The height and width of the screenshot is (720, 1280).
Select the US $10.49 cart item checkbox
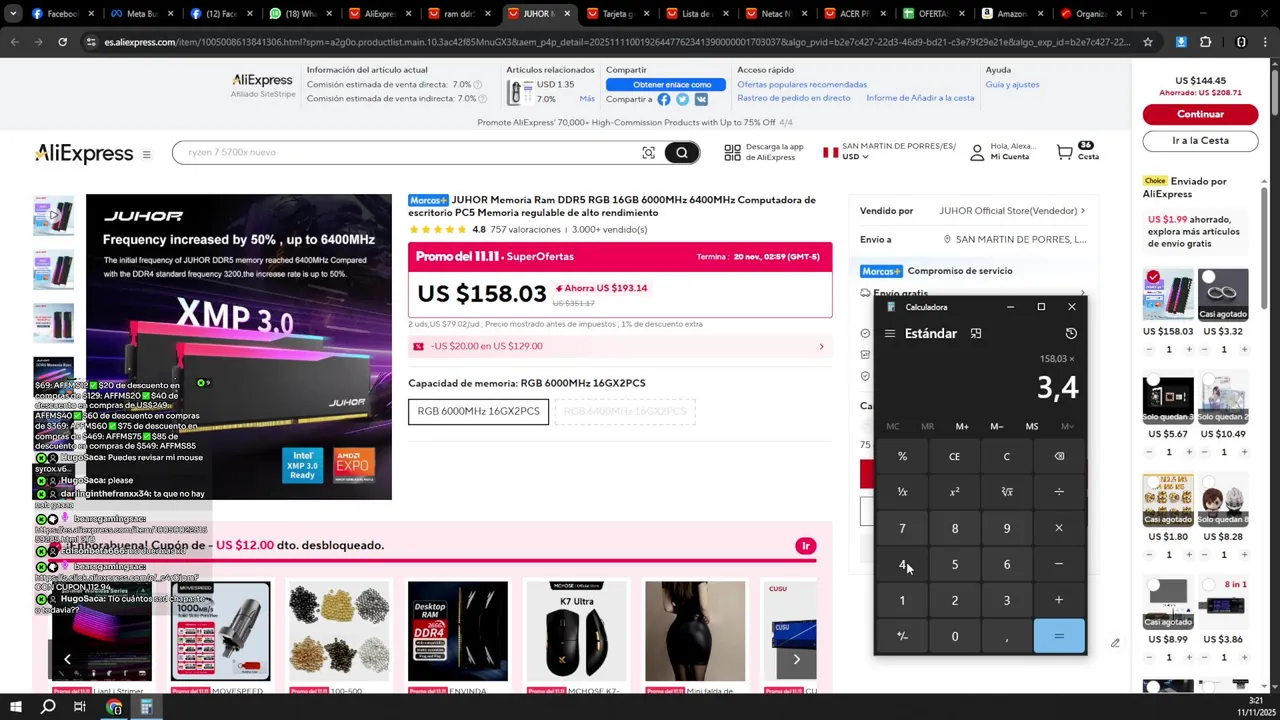pyautogui.click(x=1208, y=382)
